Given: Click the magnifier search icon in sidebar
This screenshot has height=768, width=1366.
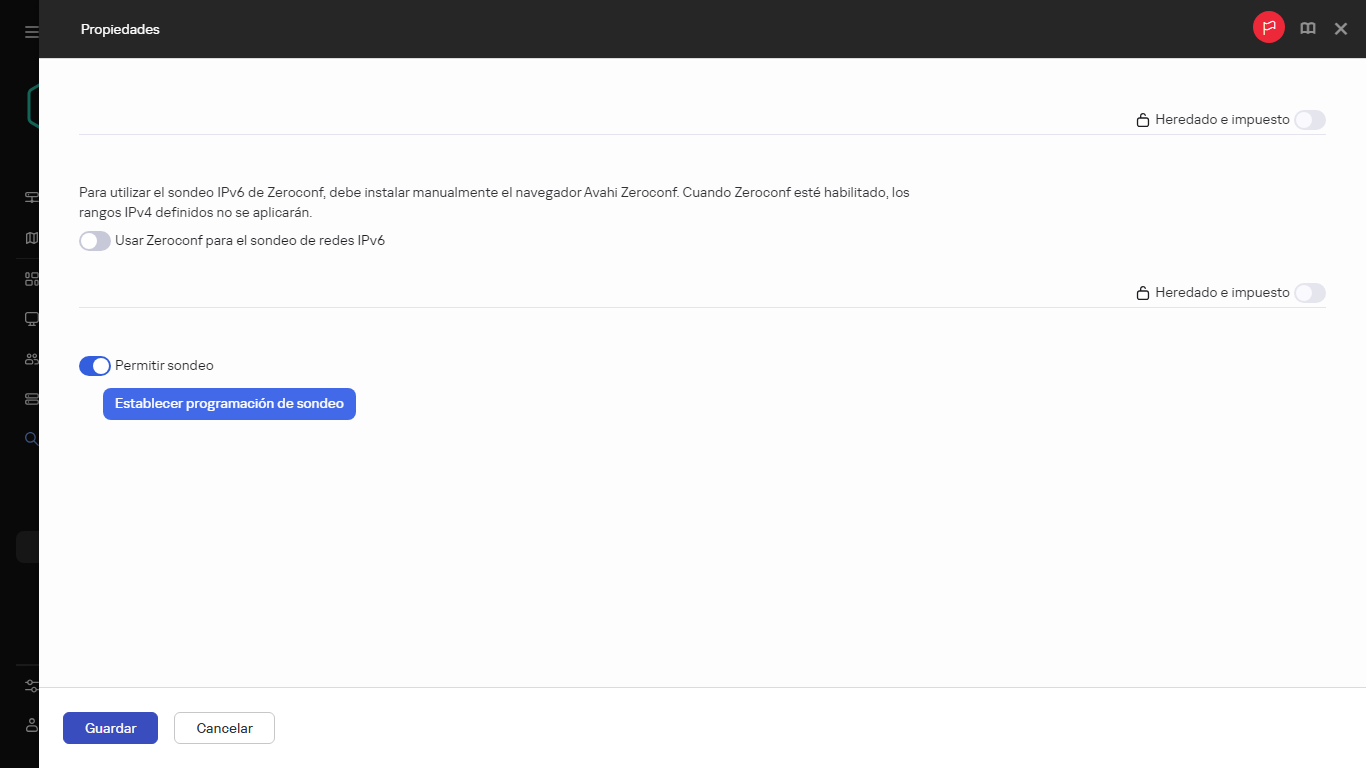Looking at the screenshot, I should tap(32, 438).
